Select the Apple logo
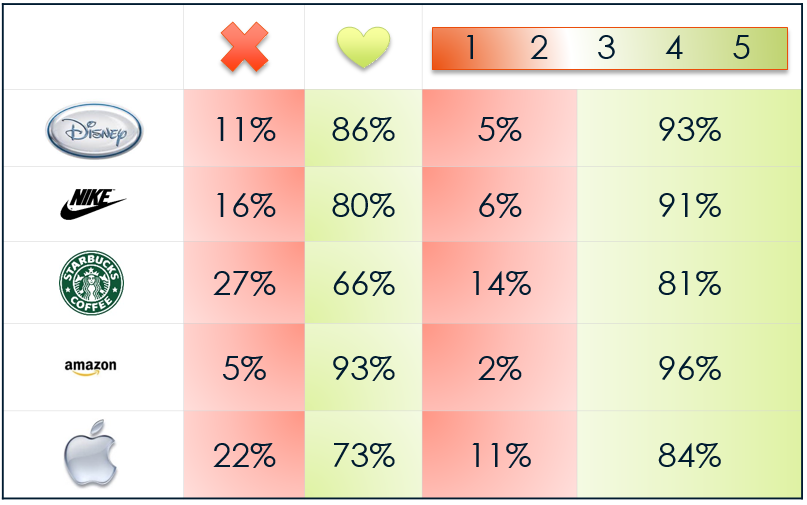This screenshot has height=505, width=807. click(91, 453)
